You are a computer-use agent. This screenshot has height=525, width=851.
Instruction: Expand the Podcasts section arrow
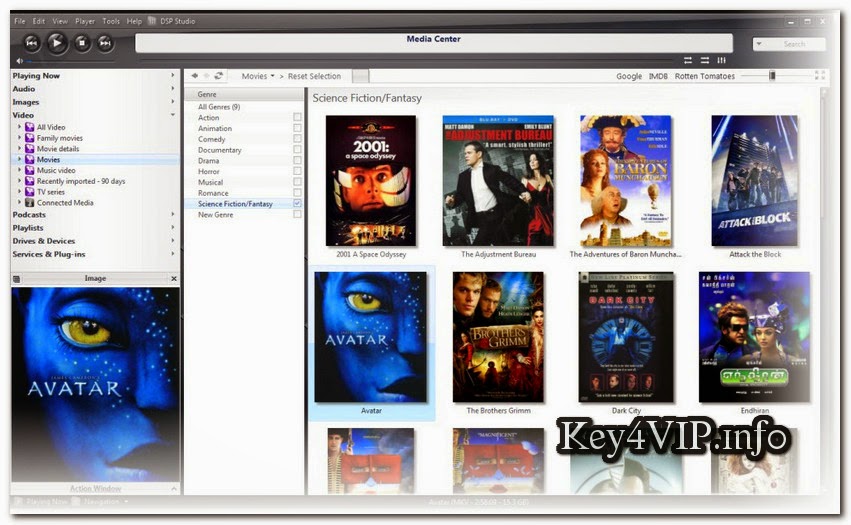click(173, 214)
